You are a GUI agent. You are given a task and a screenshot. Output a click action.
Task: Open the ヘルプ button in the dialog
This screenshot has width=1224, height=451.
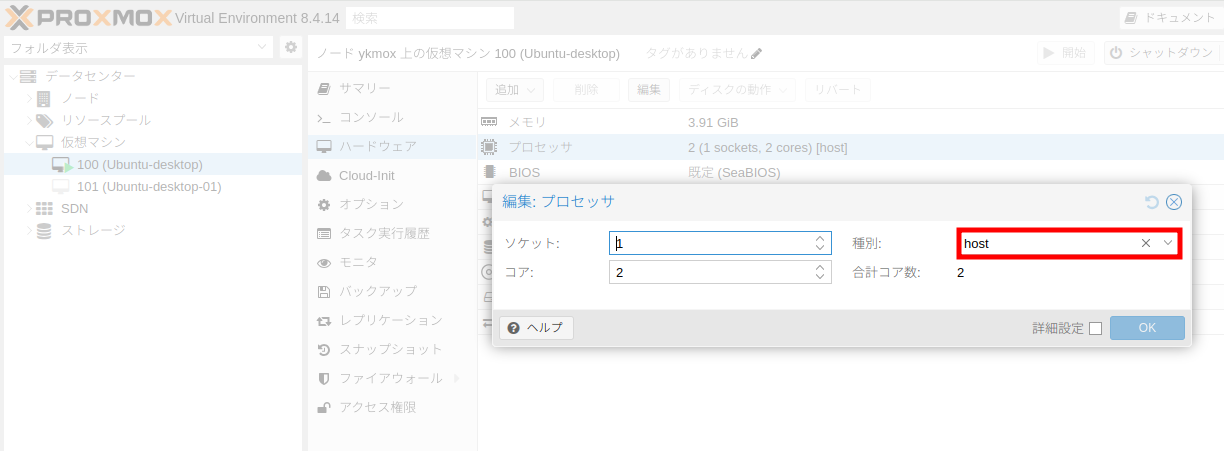pyautogui.click(x=536, y=328)
